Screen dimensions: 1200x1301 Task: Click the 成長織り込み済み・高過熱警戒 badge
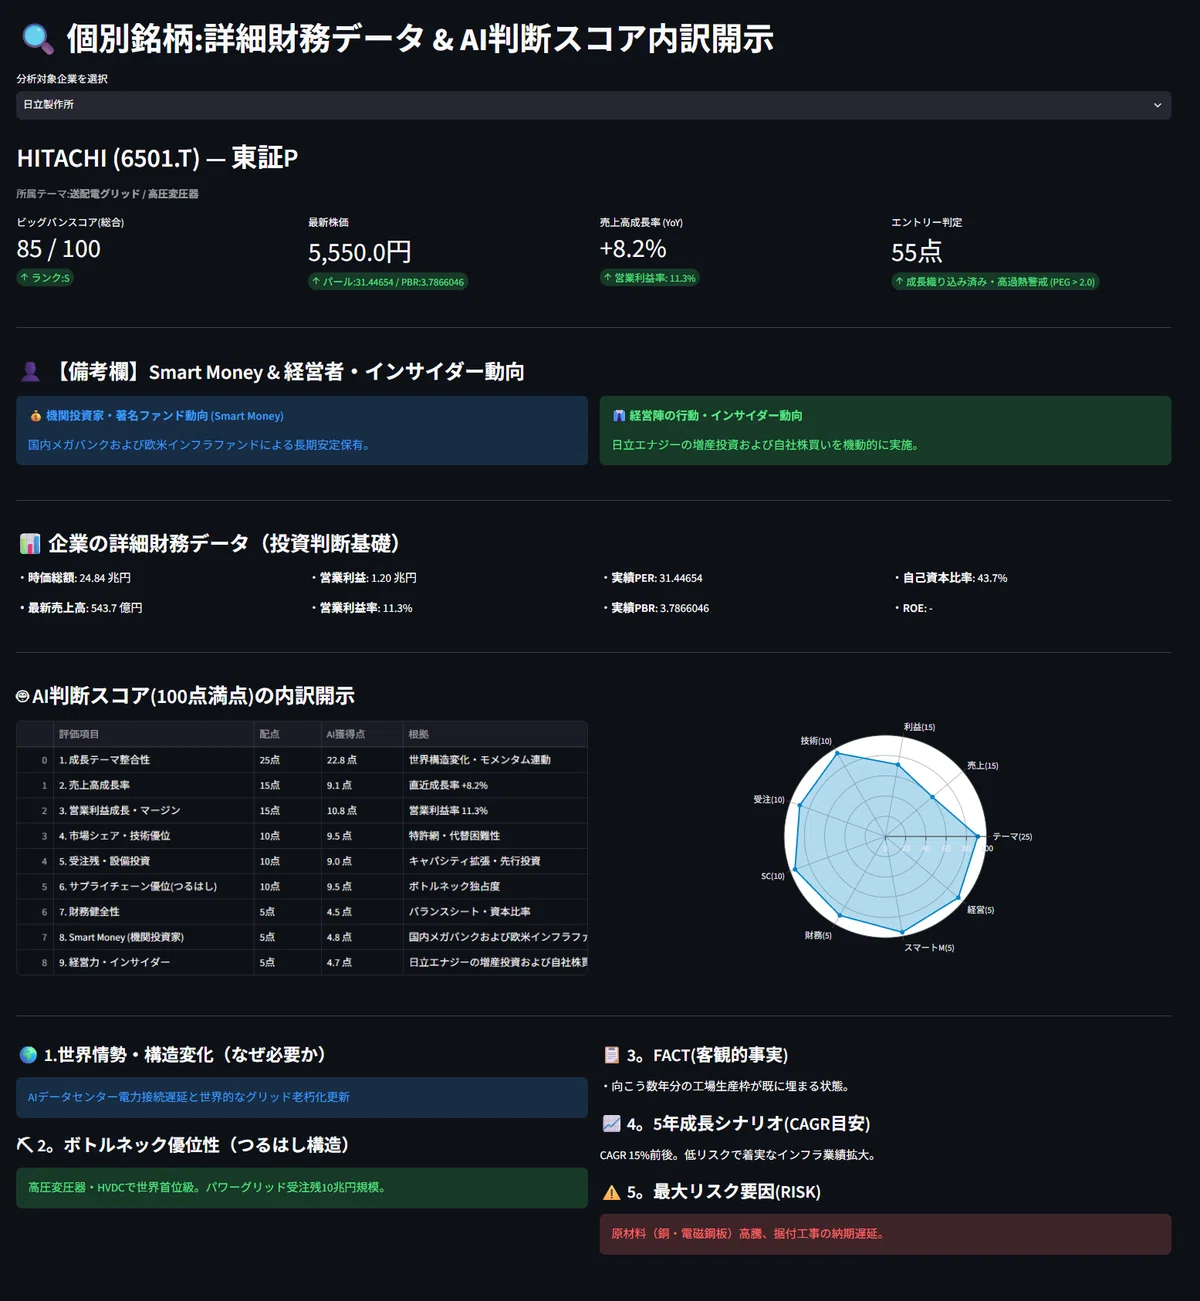click(x=995, y=282)
